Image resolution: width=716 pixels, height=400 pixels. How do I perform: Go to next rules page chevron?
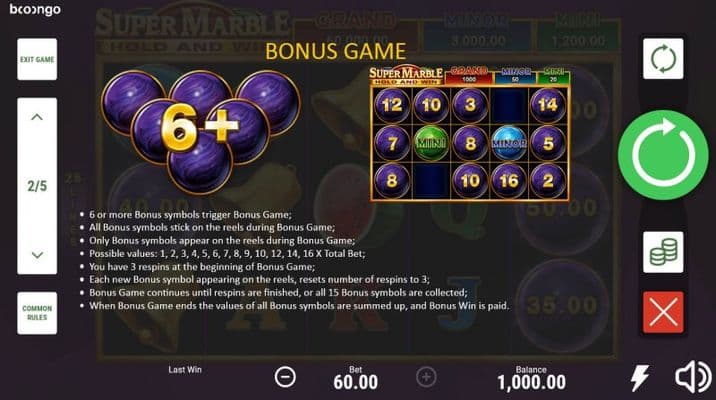[x=37, y=255]
